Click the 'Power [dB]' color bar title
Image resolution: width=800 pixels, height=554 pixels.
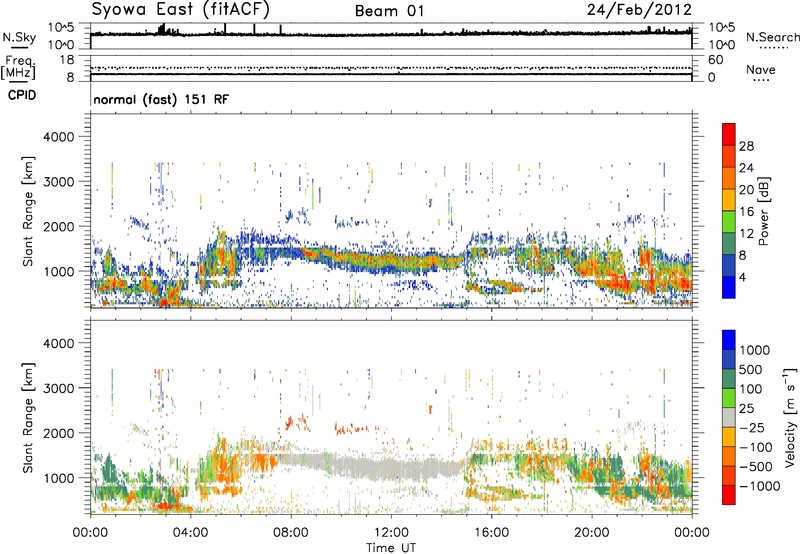click(764, 211)
